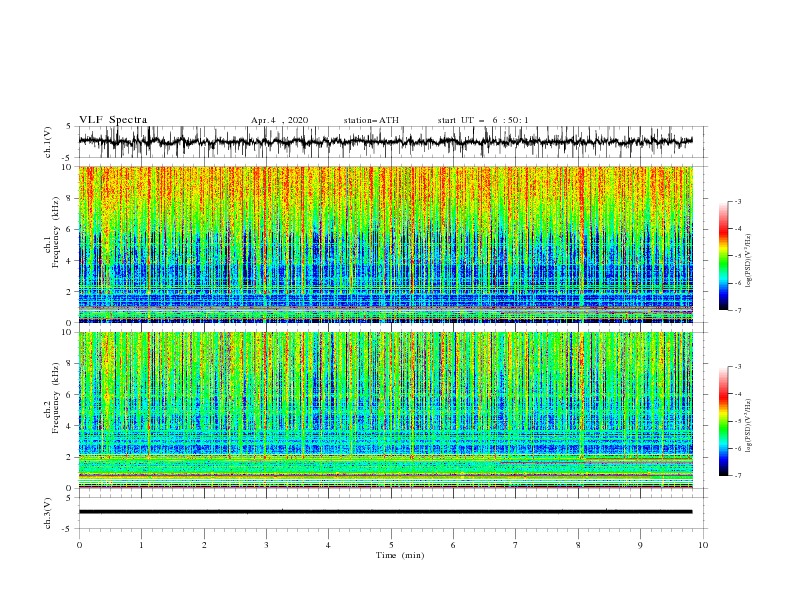The image size is (792, 612).
Task: Click time axis tick label '7'
Action: pyautogui.click(x=516, y=545)
